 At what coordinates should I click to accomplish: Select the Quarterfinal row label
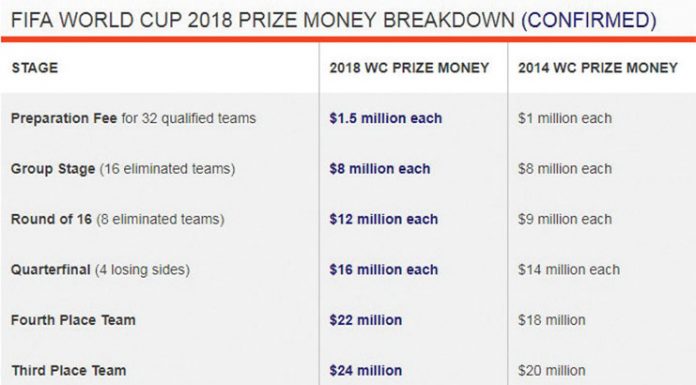pyautogui.click(x=100, y=270)
